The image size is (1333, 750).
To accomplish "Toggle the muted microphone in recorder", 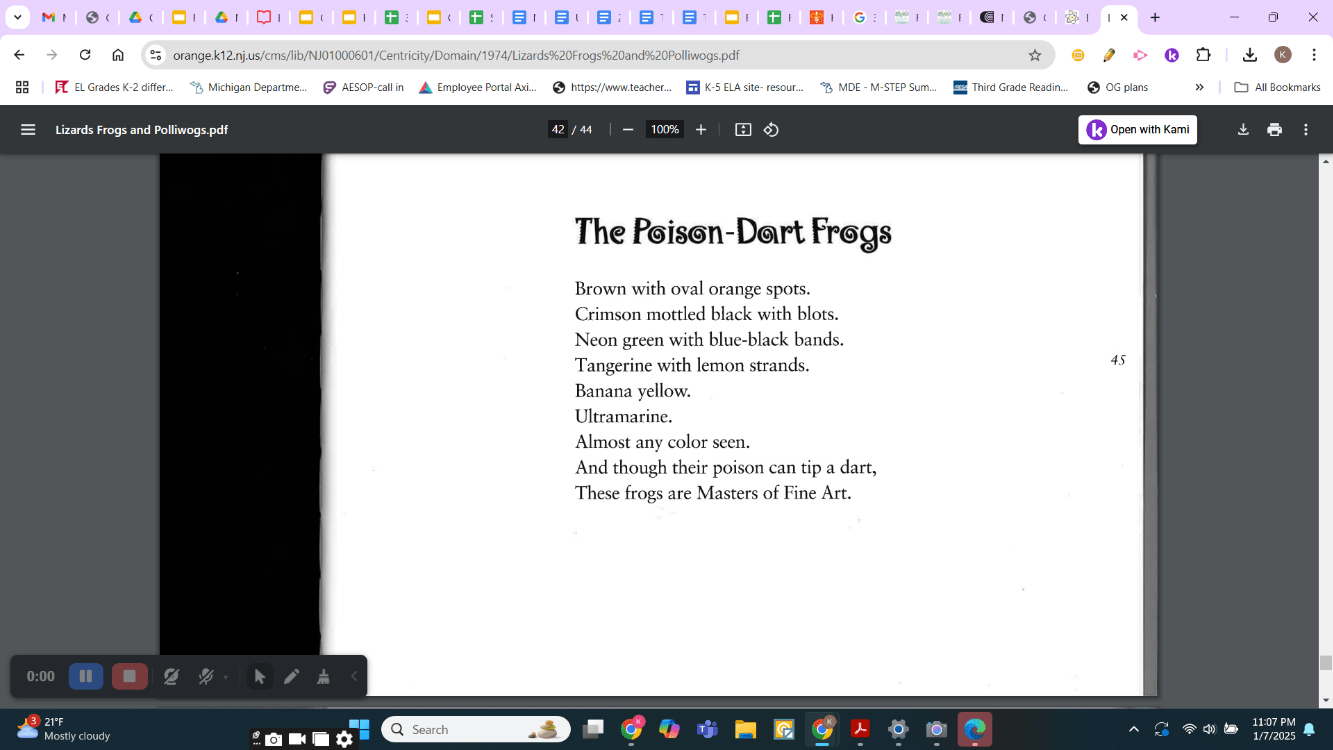I will [205, 677].
